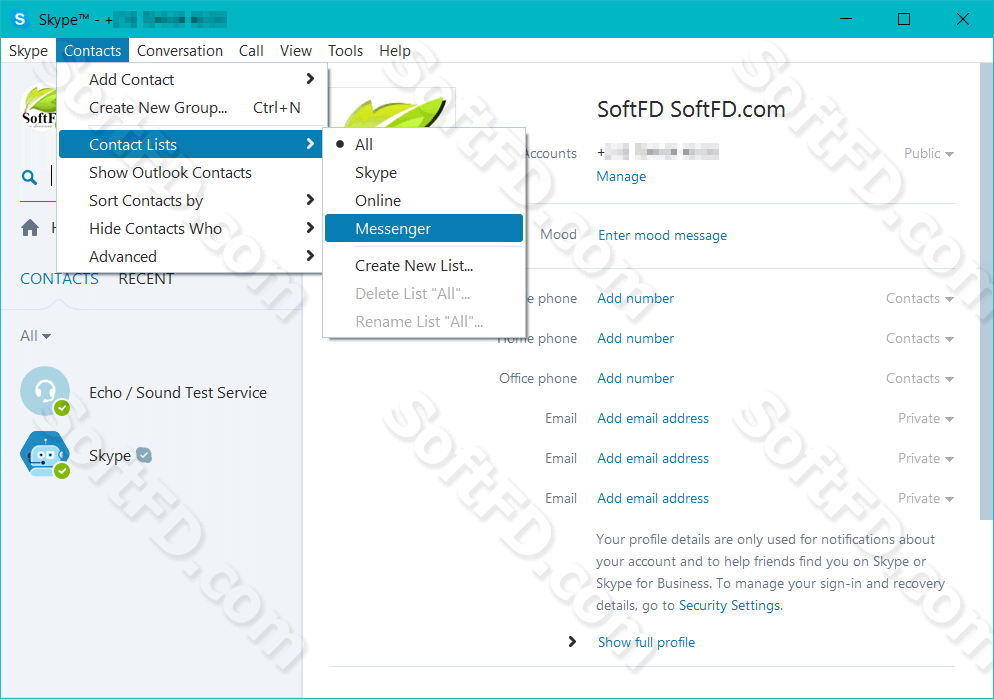The width and height of the screenshot is (994, 699).
Task: Select the Skype contact list option
Action: (424, 172)
